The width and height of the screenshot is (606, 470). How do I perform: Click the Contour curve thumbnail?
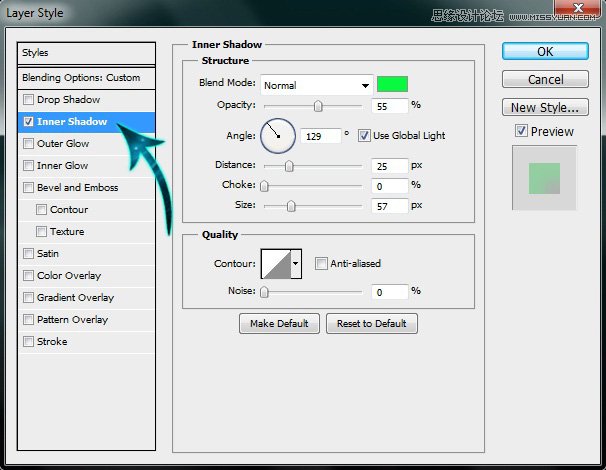(x=276, y=264)
